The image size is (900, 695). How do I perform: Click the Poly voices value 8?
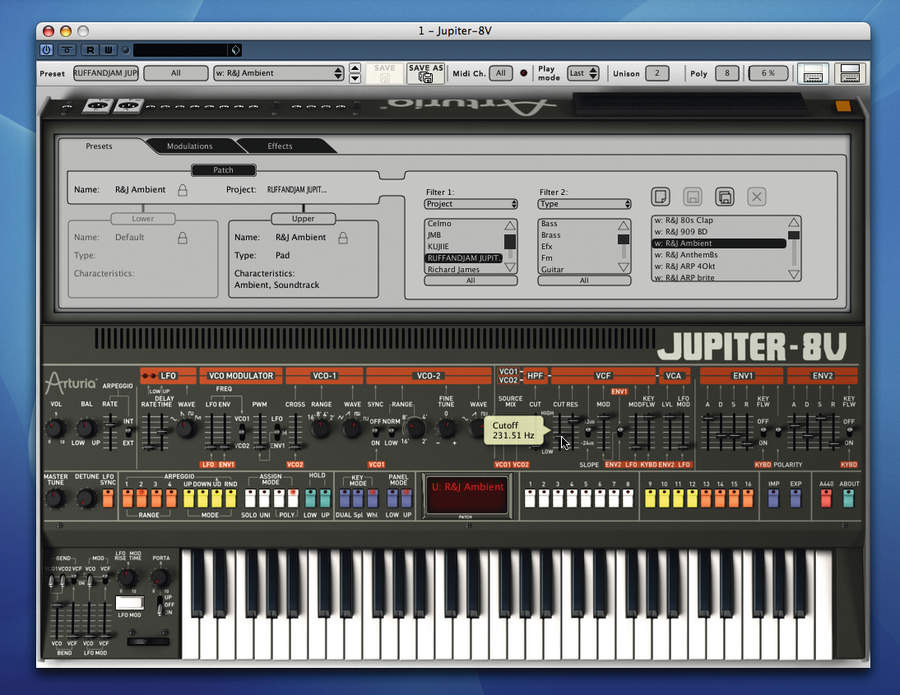[727, 73]
